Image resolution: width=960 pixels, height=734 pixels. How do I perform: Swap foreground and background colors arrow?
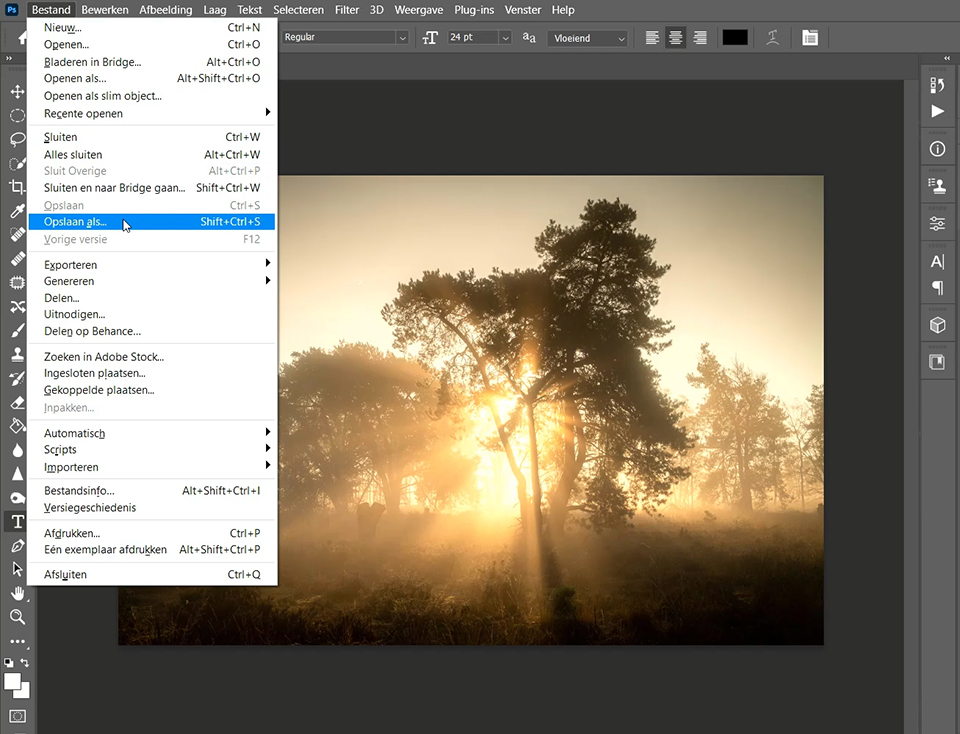[x=25, y=662]
